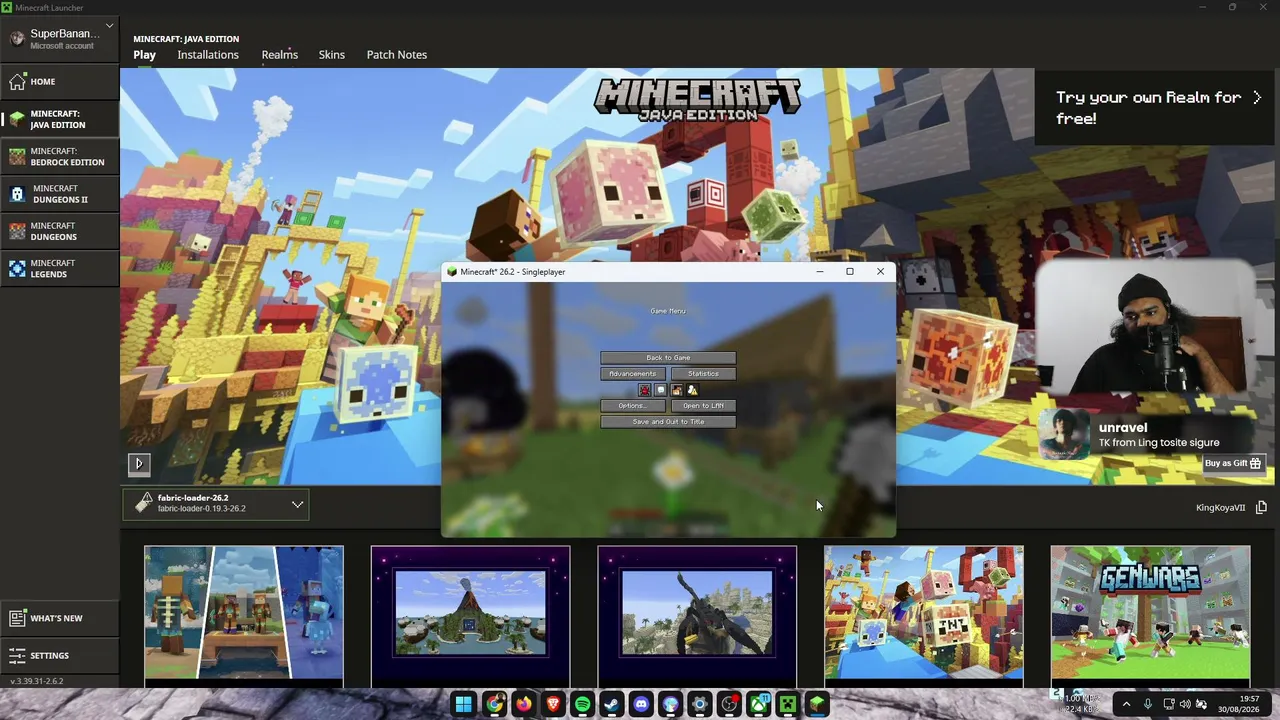Viewport: 1280px width, 720px height.
Task: Switch to the Installations tab
Action: (208, 55)
